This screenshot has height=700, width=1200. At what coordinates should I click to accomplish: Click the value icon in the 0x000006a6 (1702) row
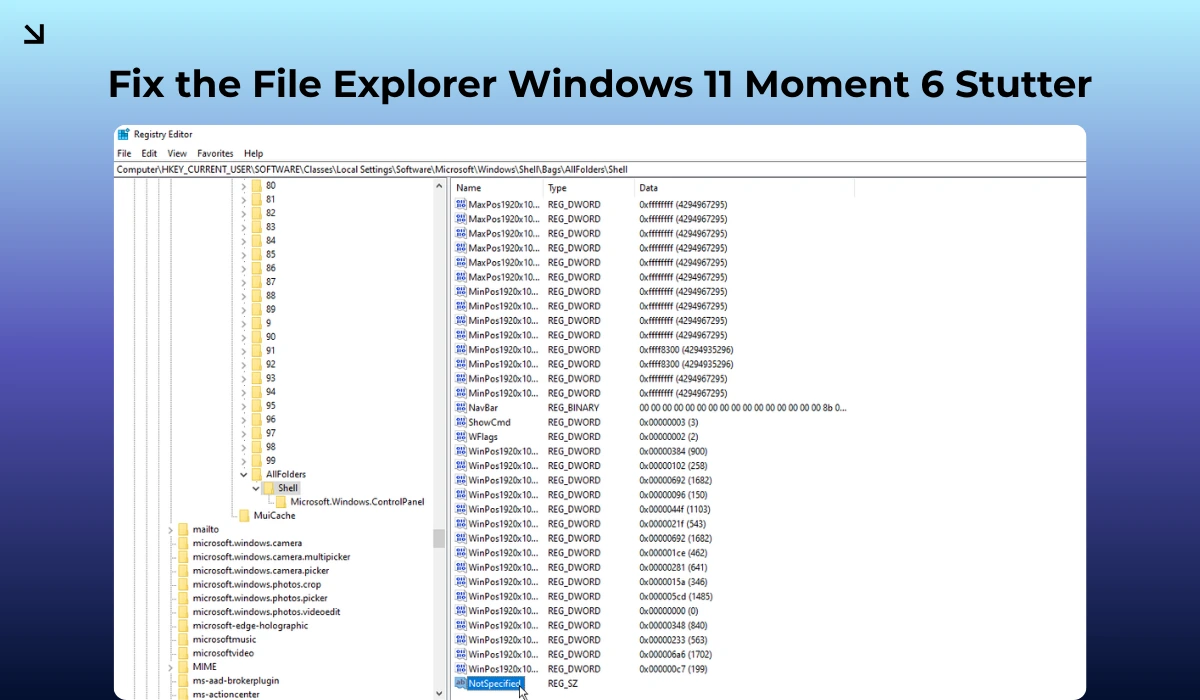pyautogui.click(x=461, y=654)
